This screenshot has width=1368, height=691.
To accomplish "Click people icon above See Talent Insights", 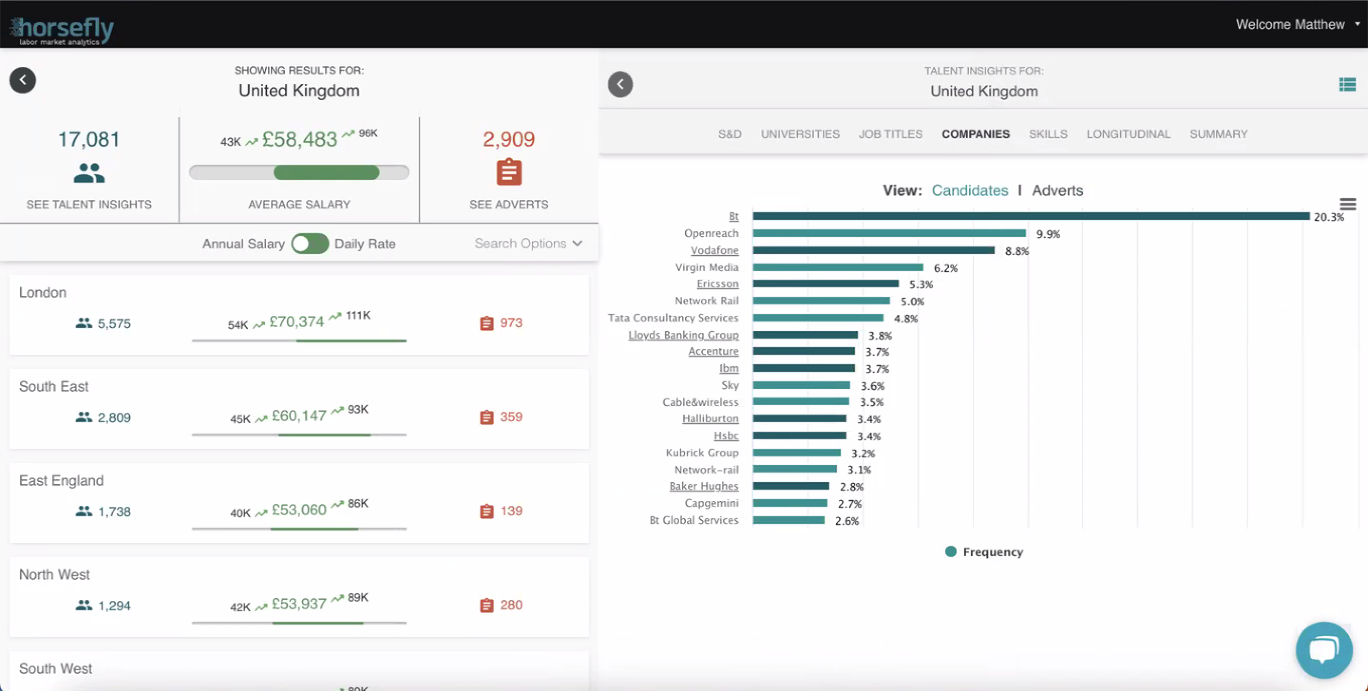I will 89,174.
